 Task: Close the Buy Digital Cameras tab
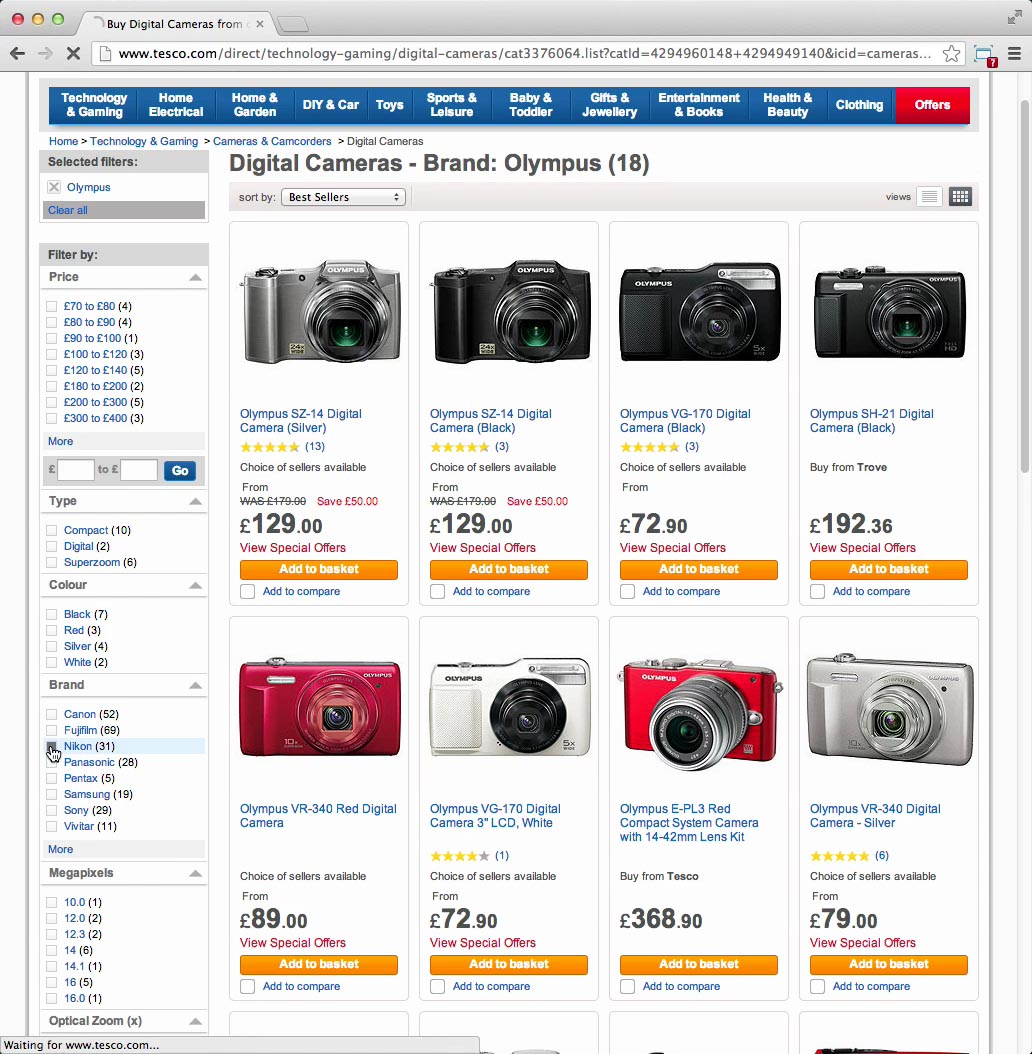[260, 24]
